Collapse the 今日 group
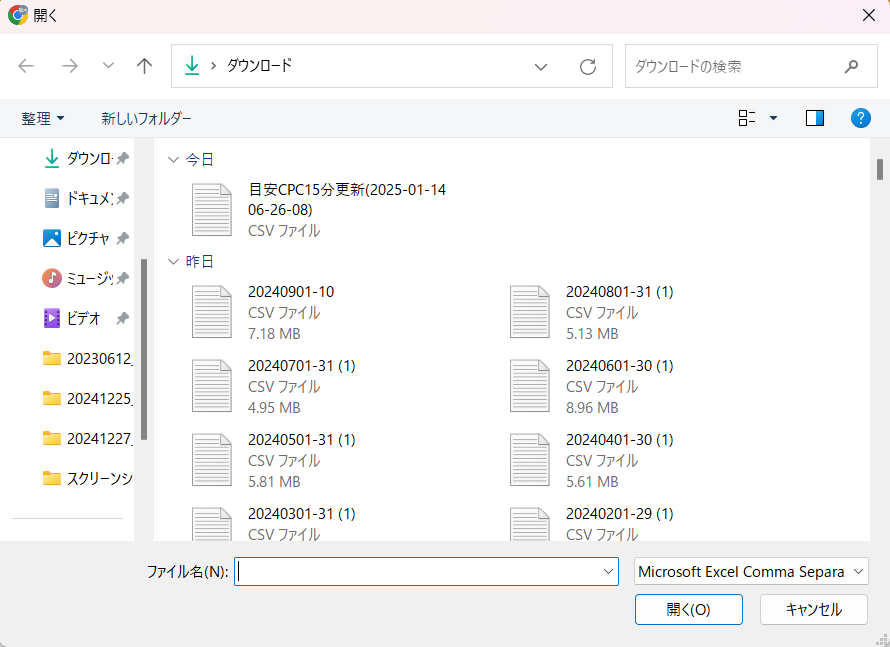 click(174, 159)
